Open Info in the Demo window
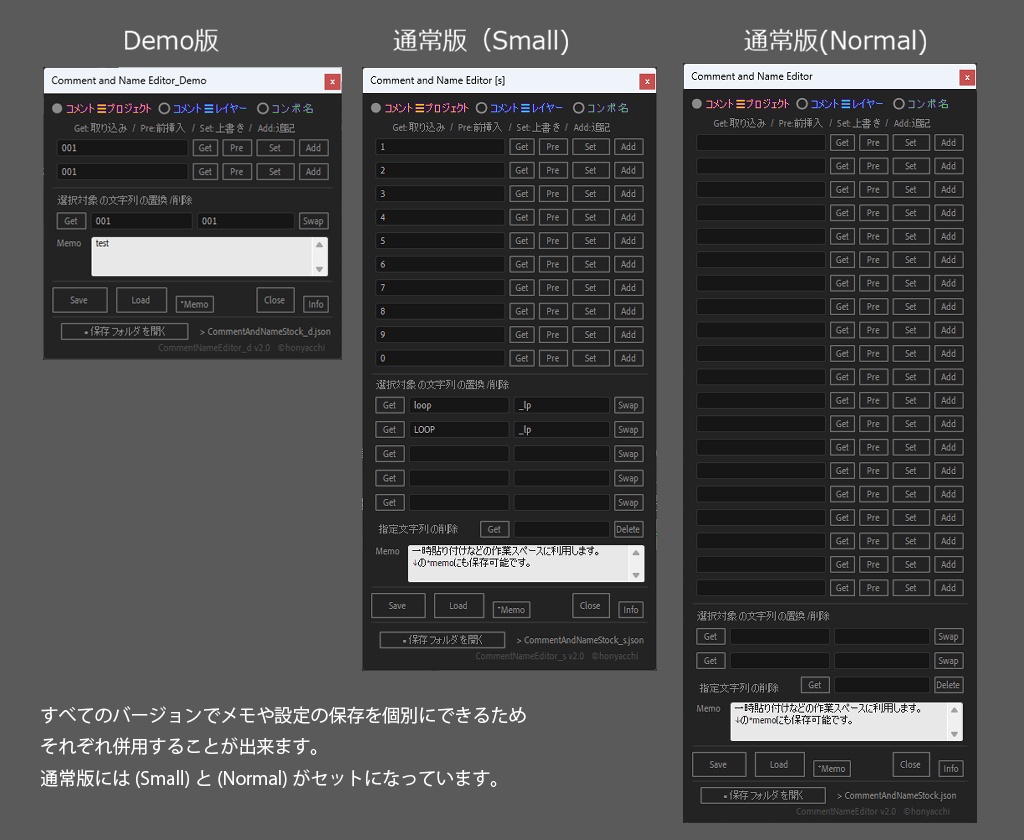This screenshot has width=1024, height=840. [x=316, y=304]
